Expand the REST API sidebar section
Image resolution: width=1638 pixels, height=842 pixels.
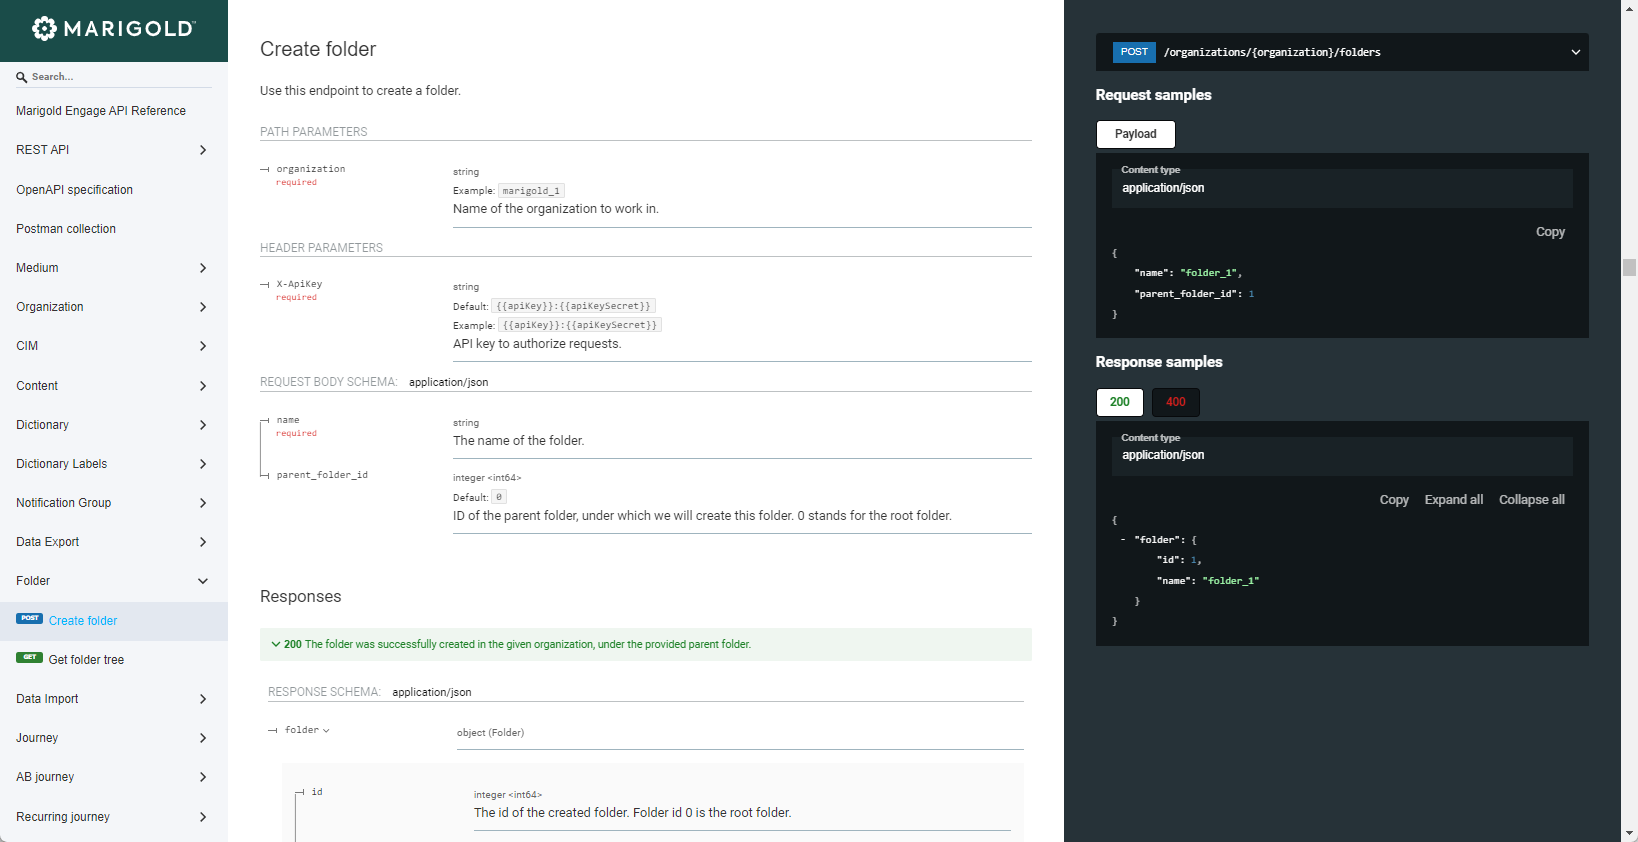203,150
